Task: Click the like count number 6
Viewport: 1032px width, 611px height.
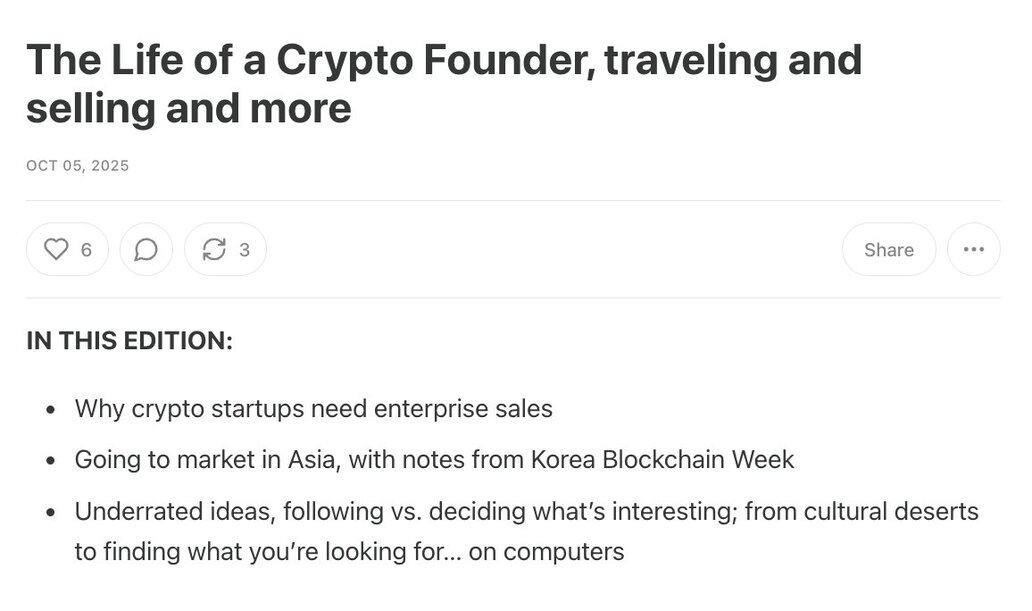Action: tap(86, 250)
